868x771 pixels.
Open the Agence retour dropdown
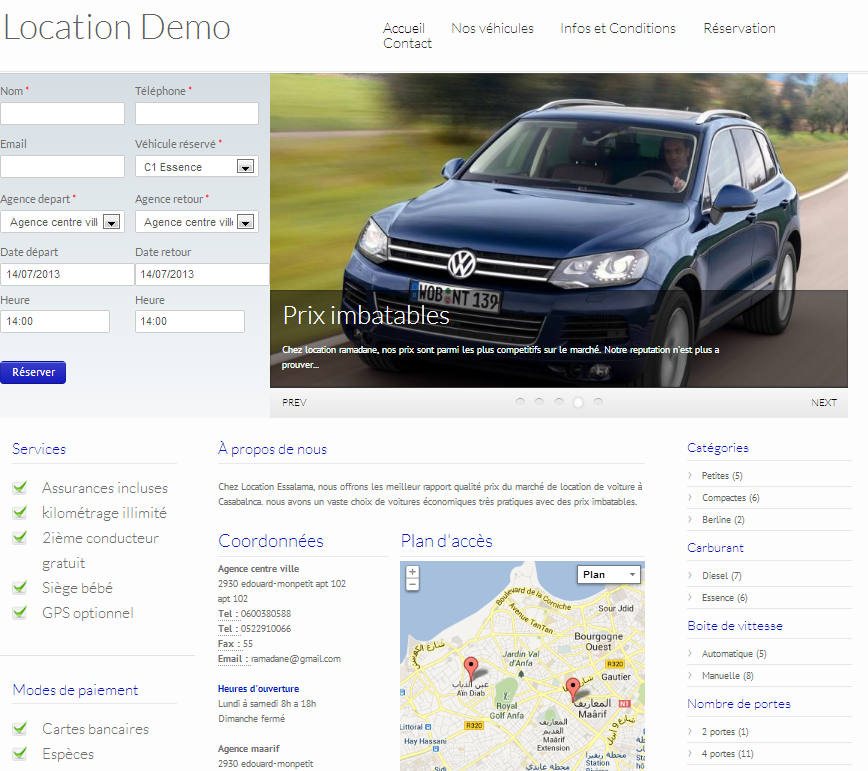click(197, 222)
